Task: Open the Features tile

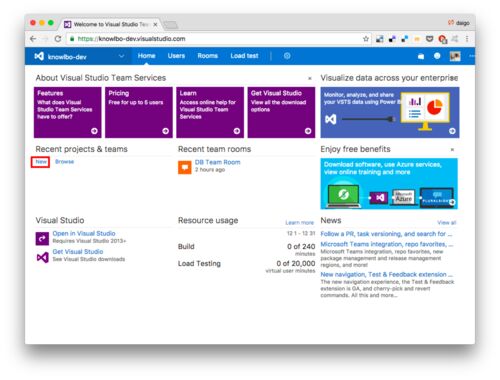Action: (67, 112)
